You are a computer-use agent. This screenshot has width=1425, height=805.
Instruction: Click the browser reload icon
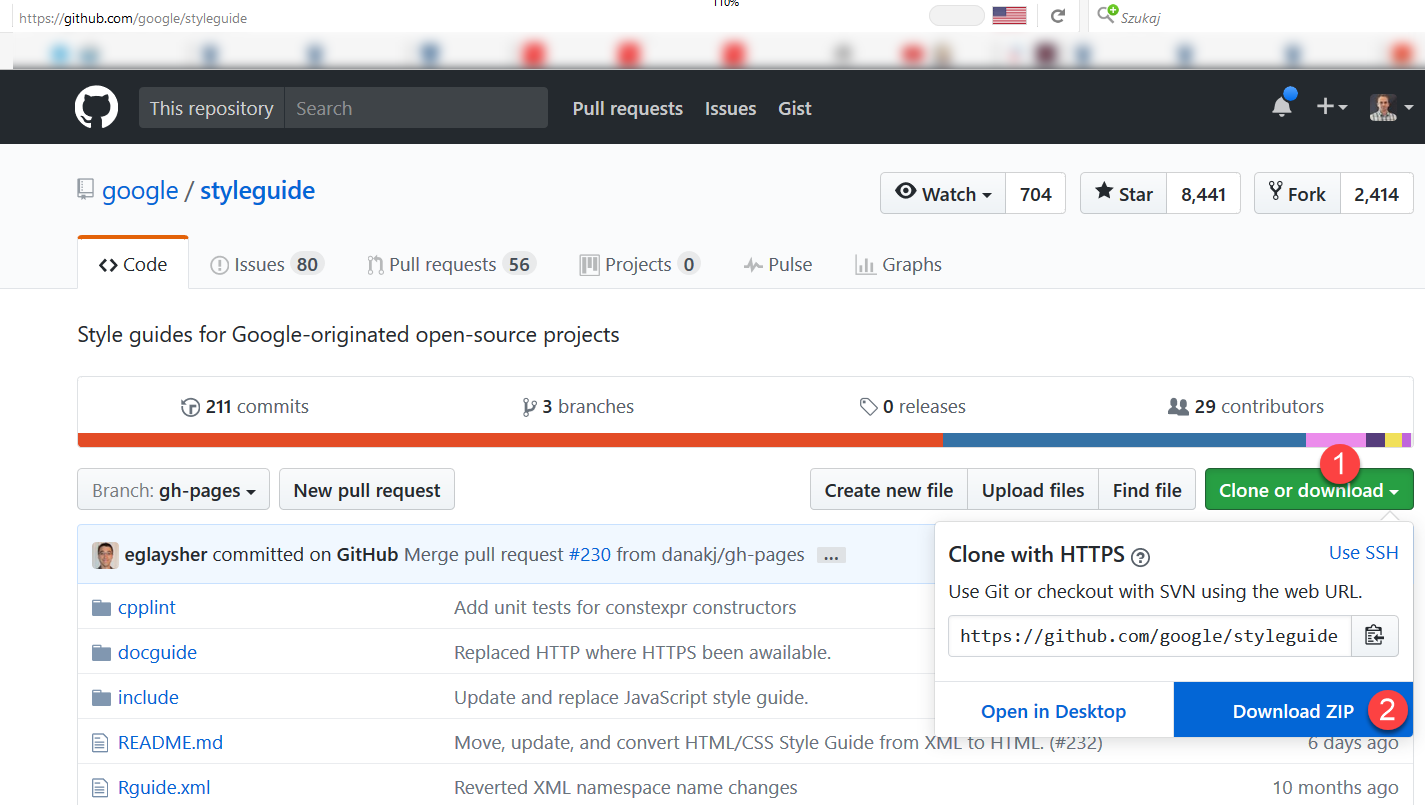click(1057, 16)
